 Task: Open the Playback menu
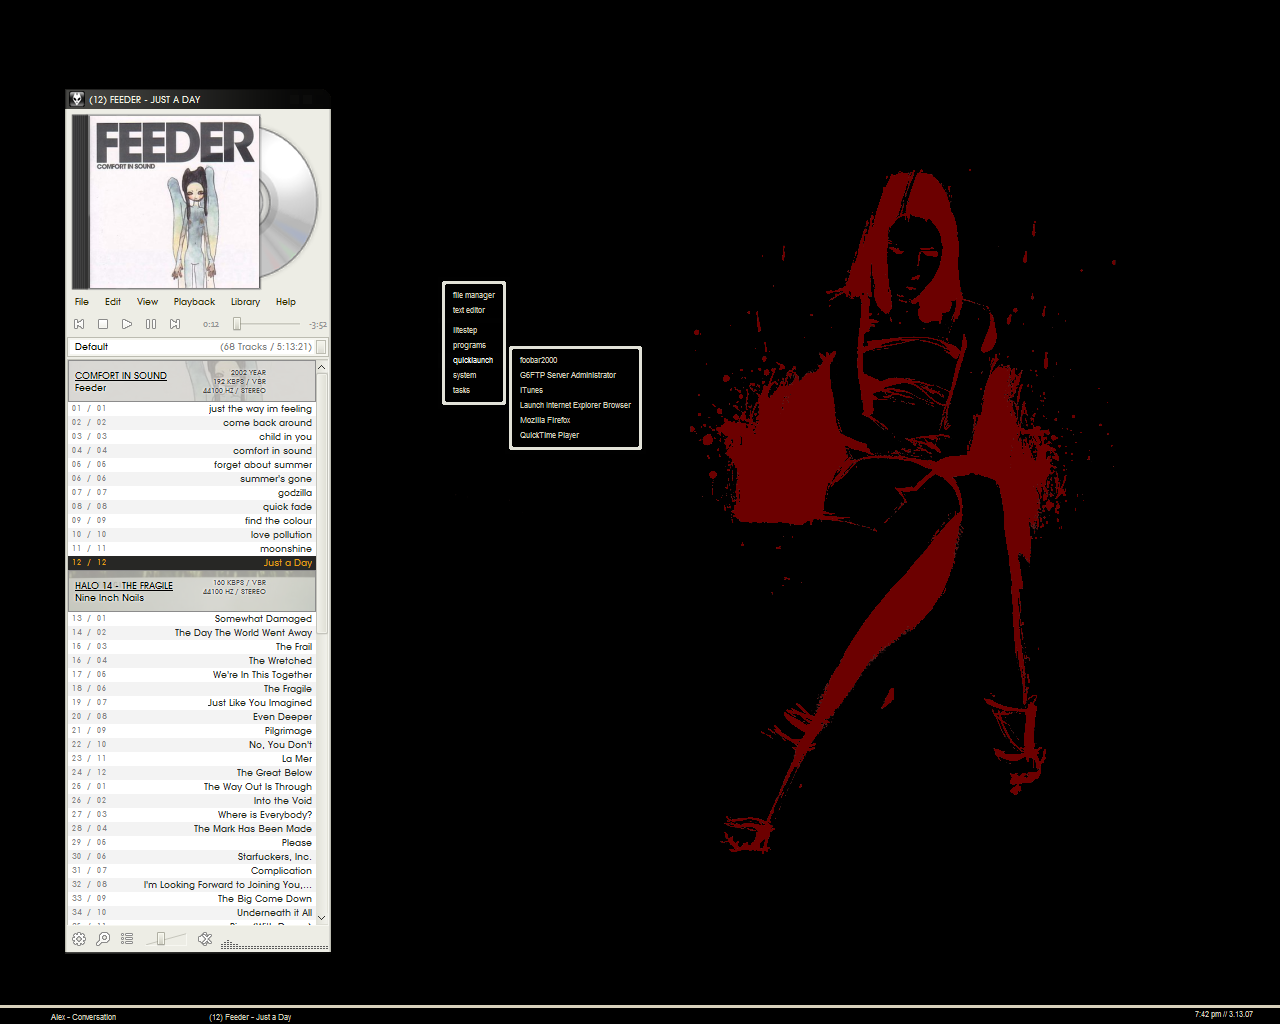194,302
